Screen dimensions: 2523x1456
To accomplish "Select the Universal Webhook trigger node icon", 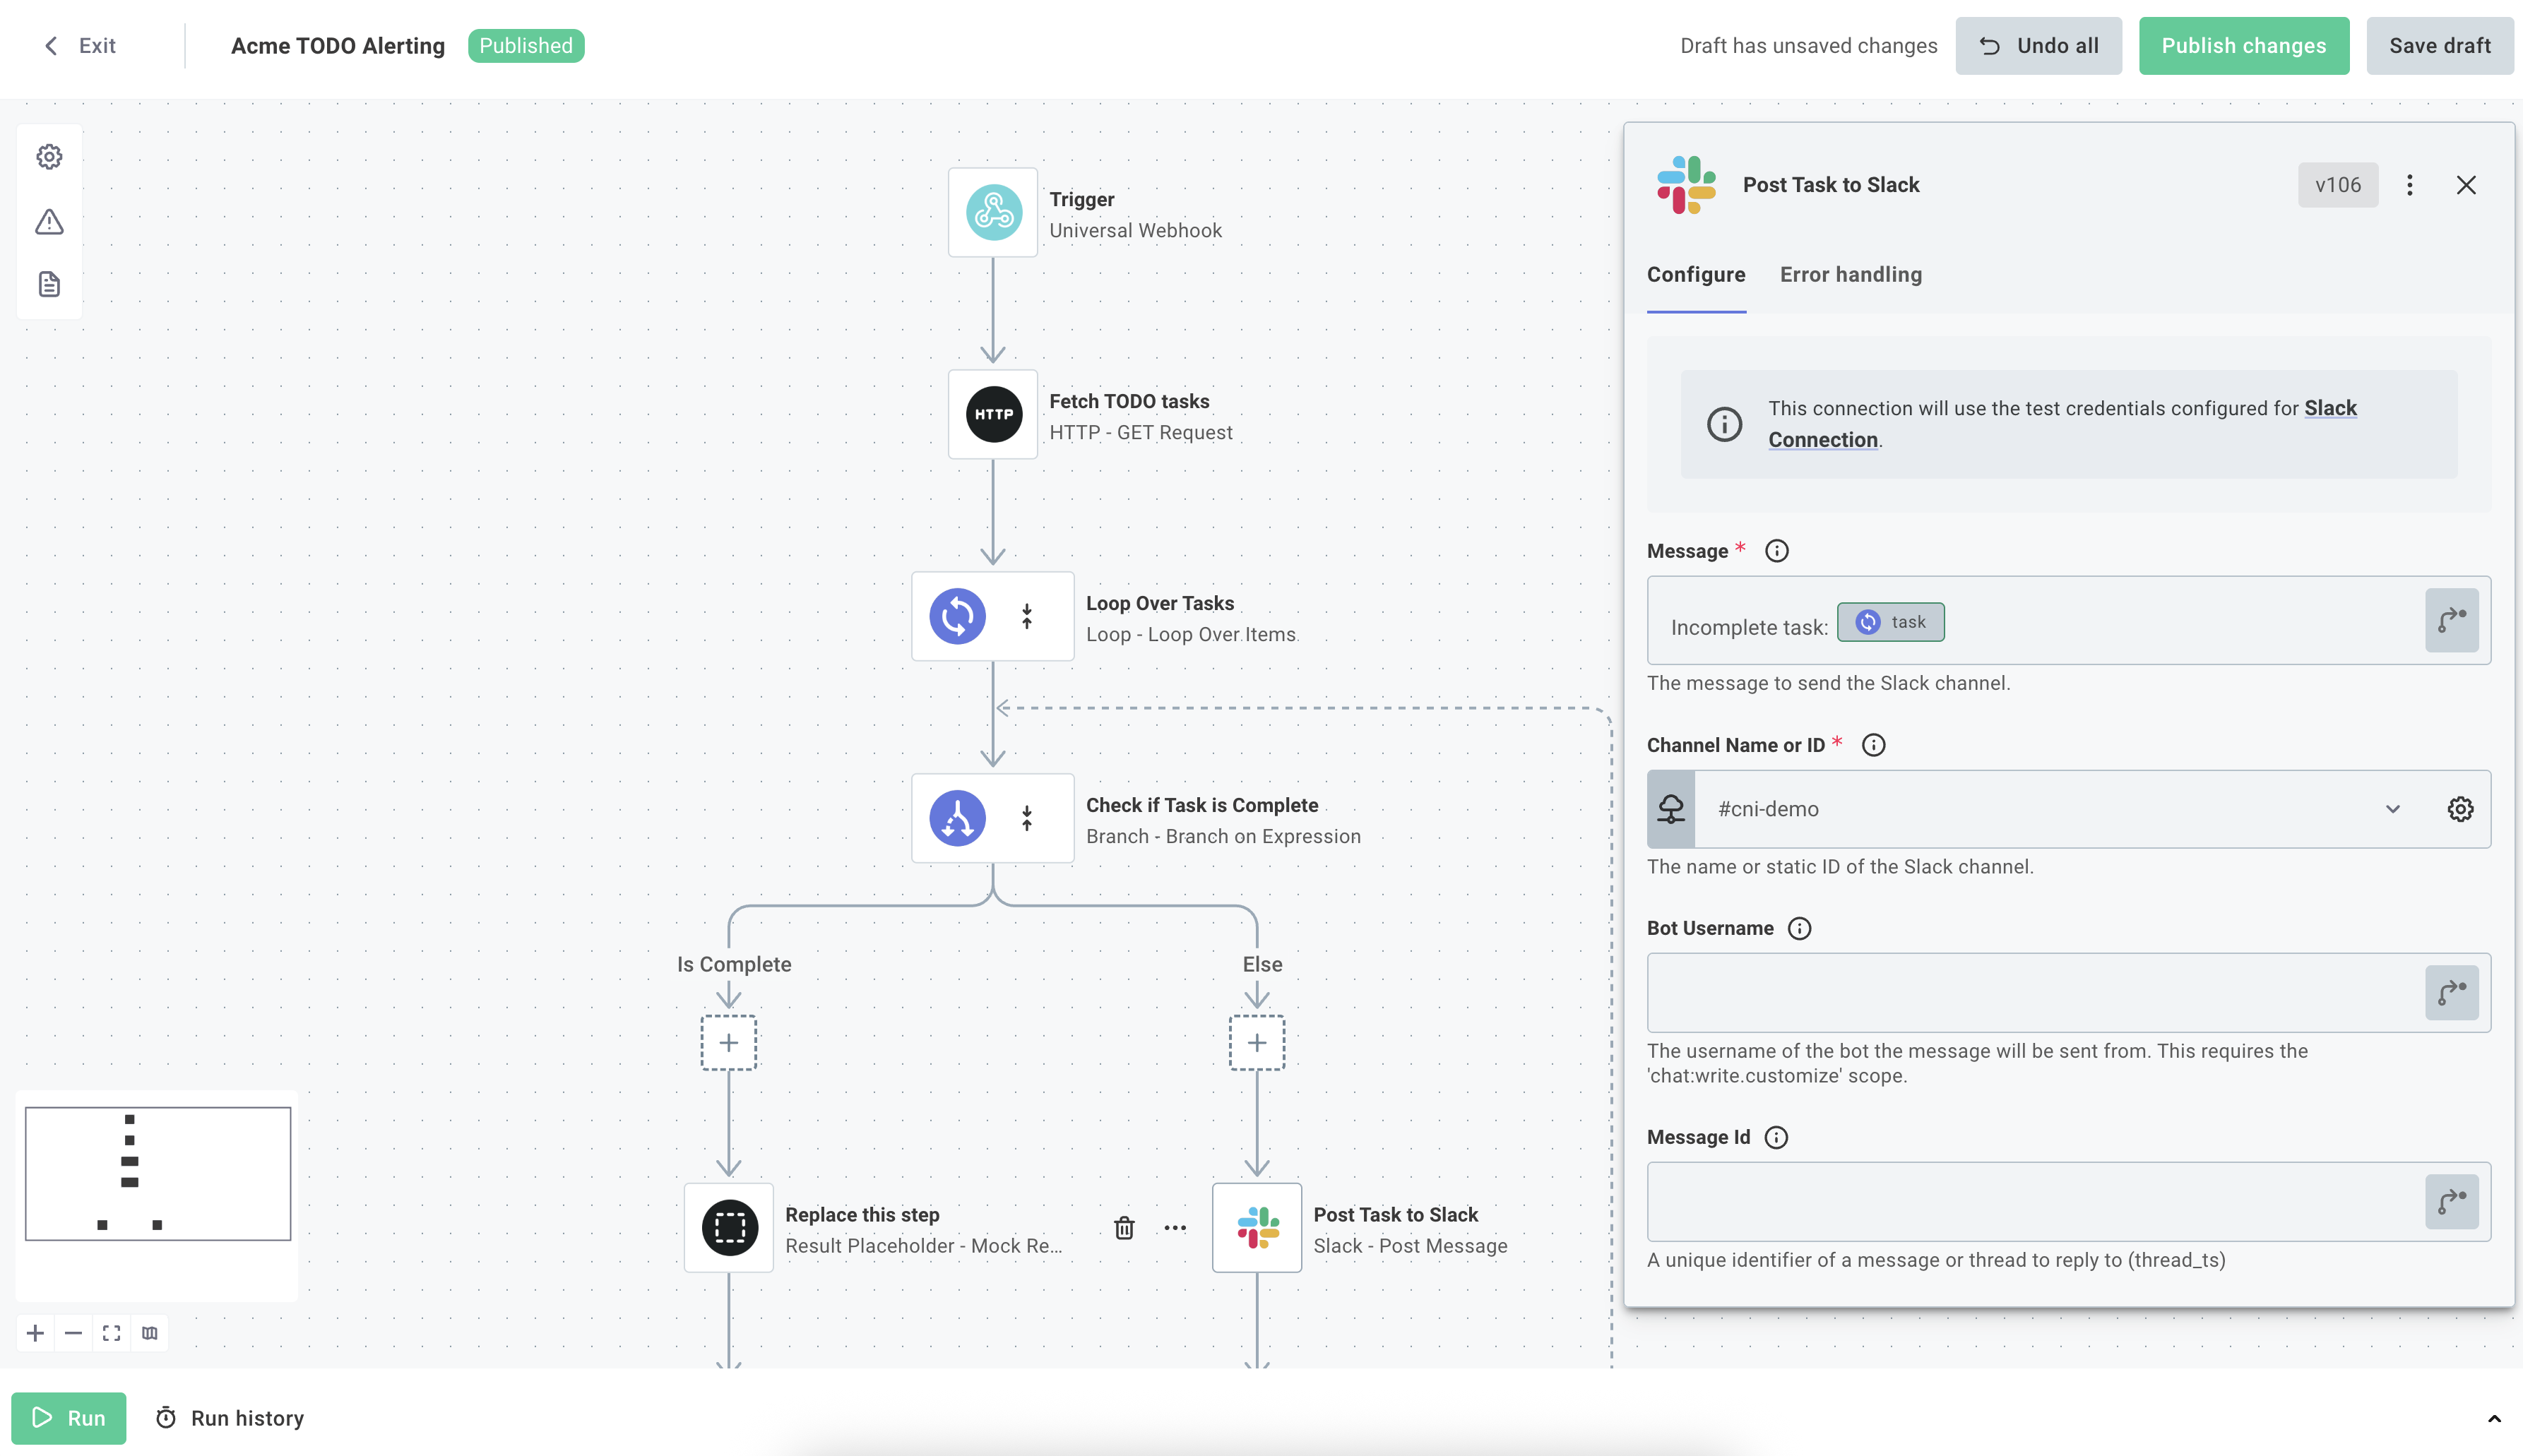I will tap(992, 212).
